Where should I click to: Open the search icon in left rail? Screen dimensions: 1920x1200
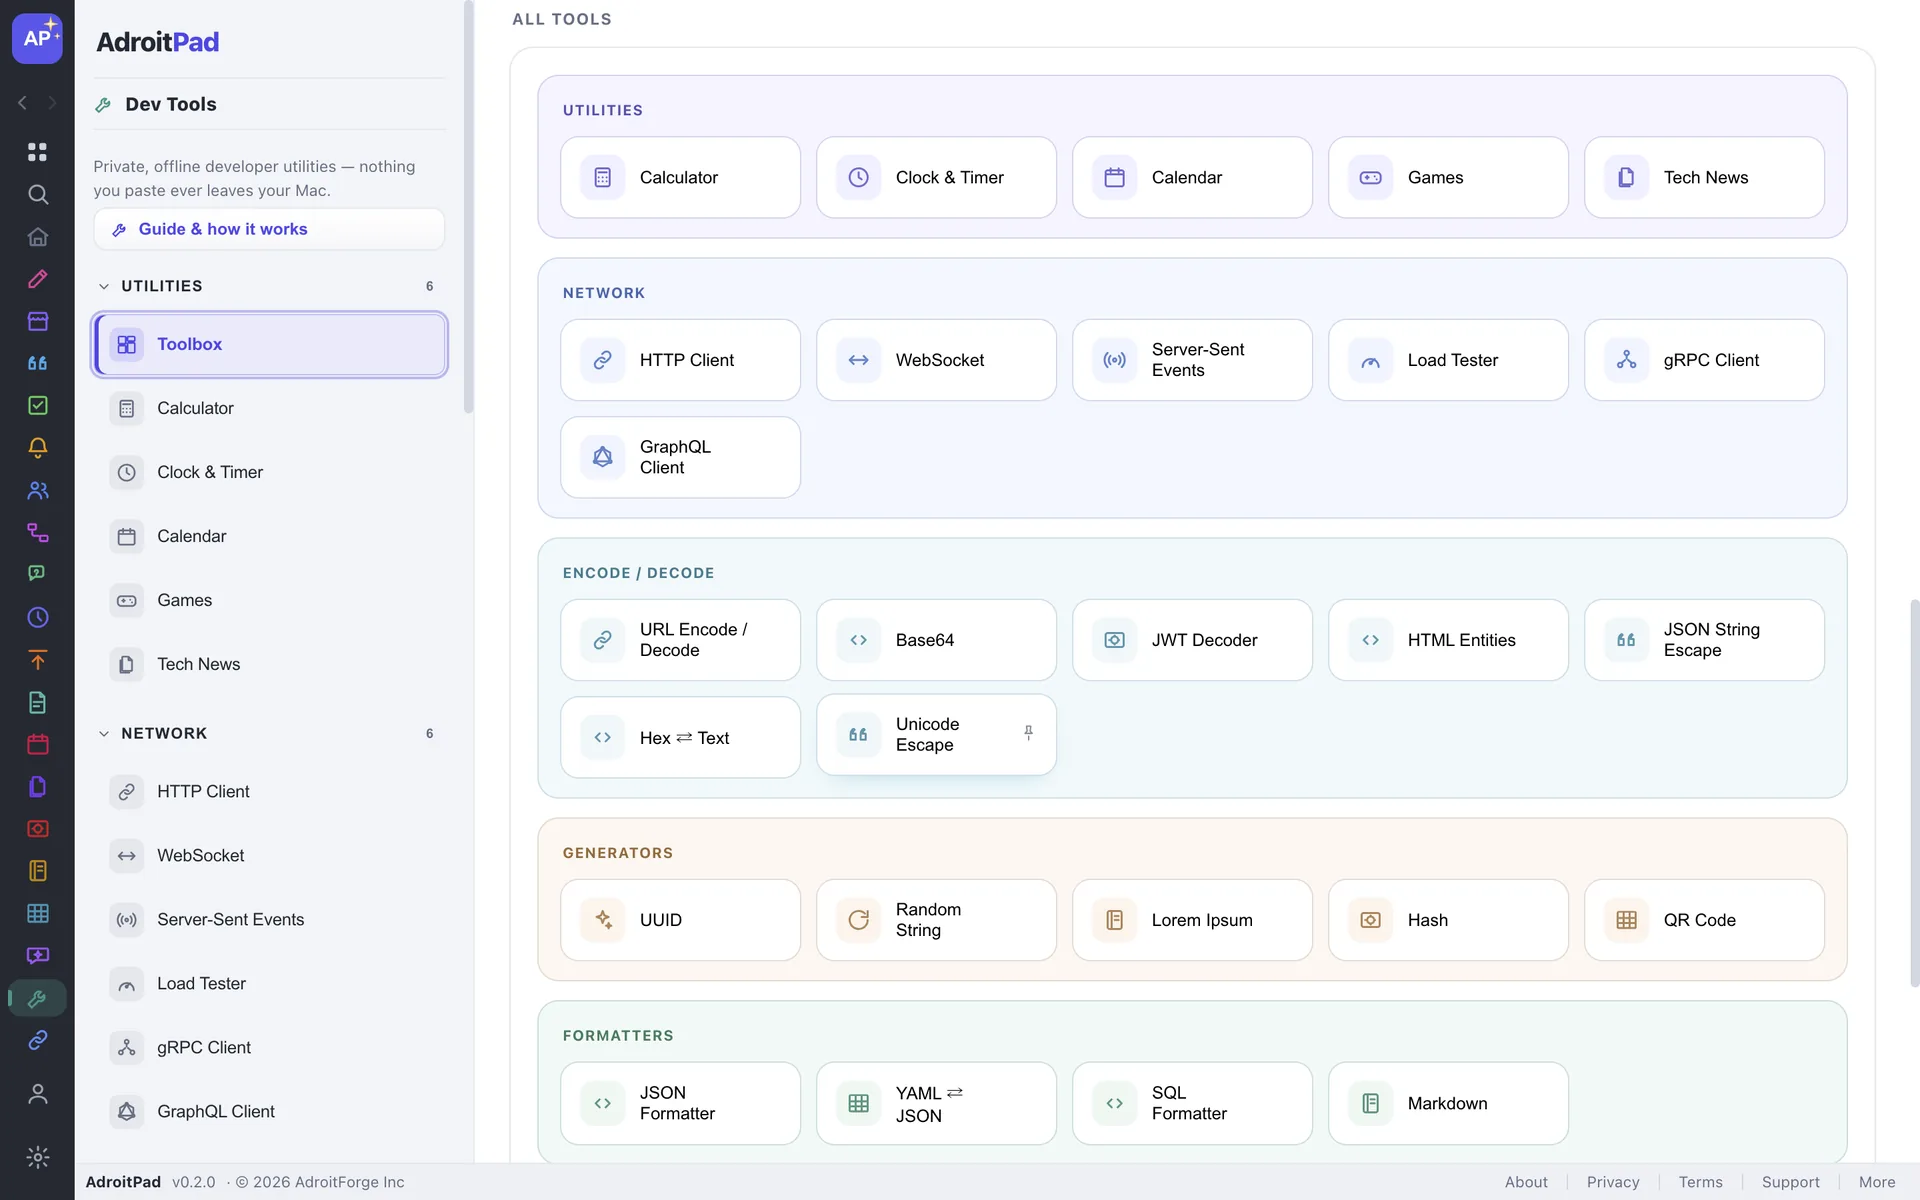point(38,194)
